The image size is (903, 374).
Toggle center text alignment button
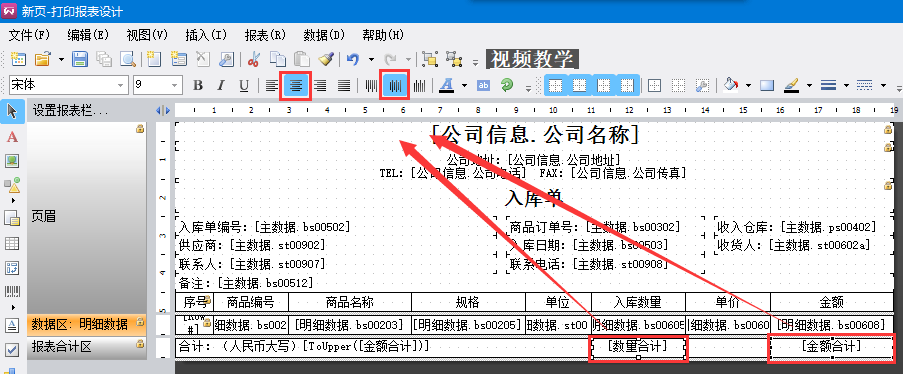pos(296,85)
